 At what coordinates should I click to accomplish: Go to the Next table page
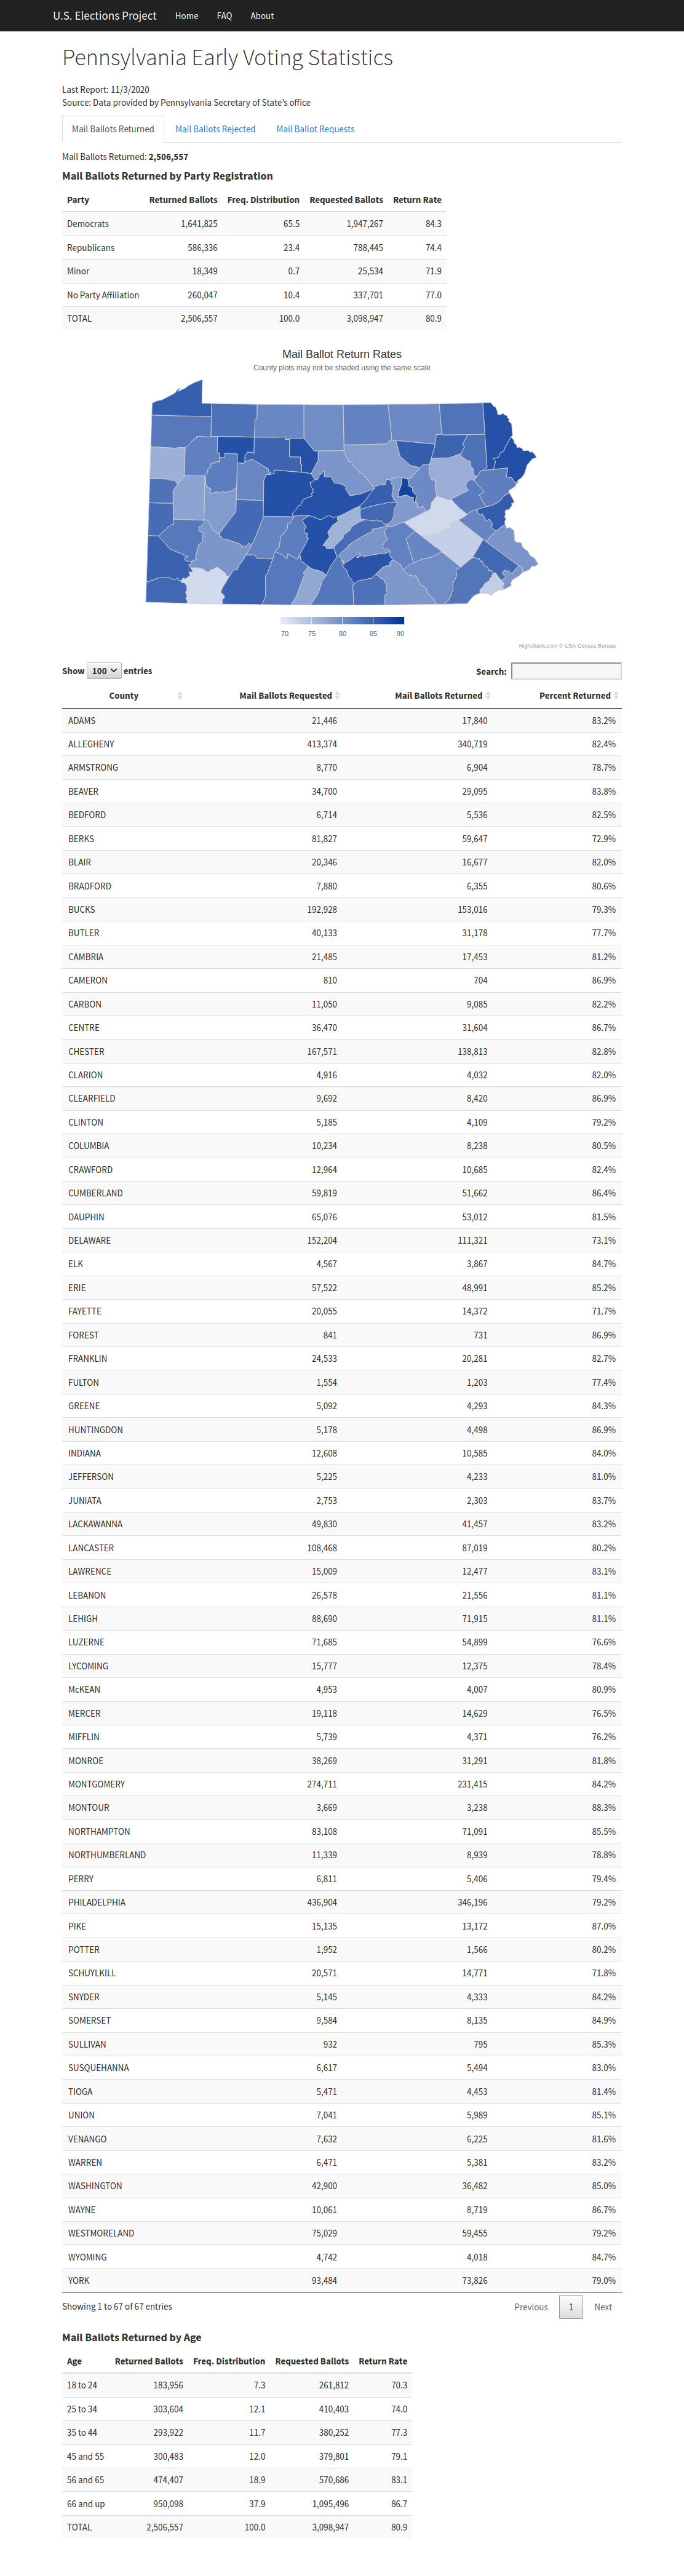(x=603, y=2307)
